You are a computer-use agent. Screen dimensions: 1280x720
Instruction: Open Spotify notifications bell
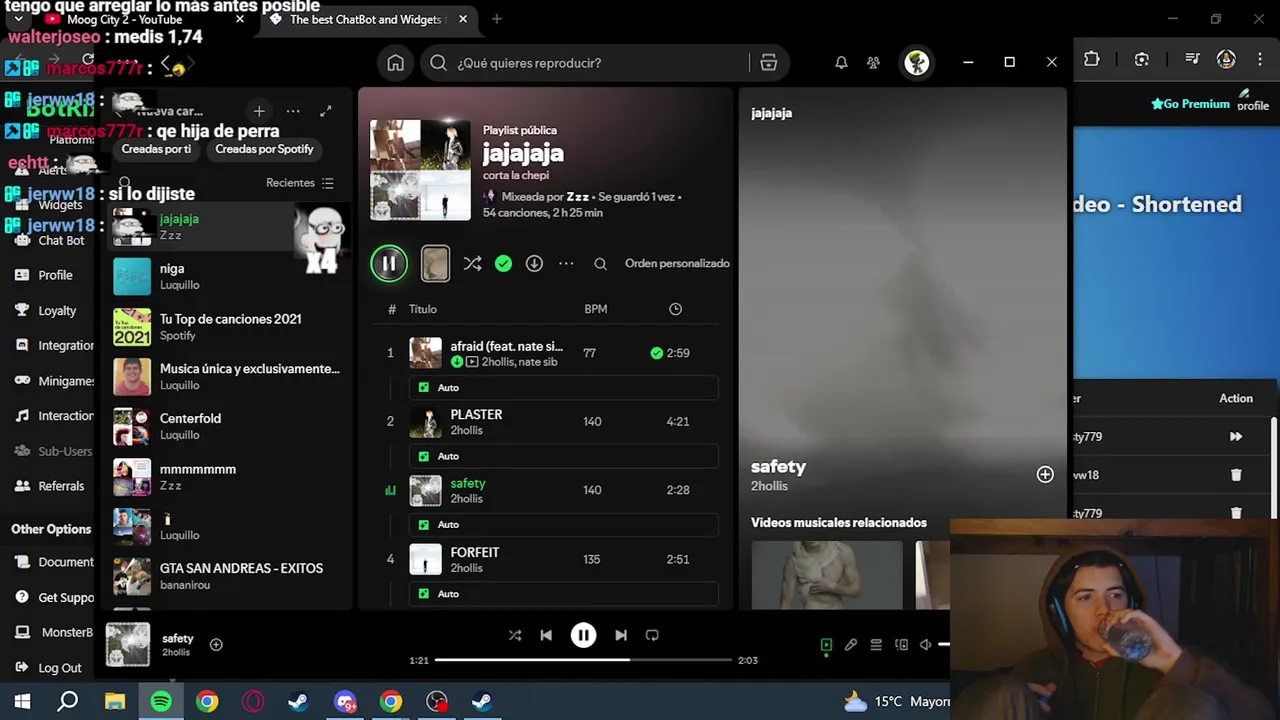(841, 63)
